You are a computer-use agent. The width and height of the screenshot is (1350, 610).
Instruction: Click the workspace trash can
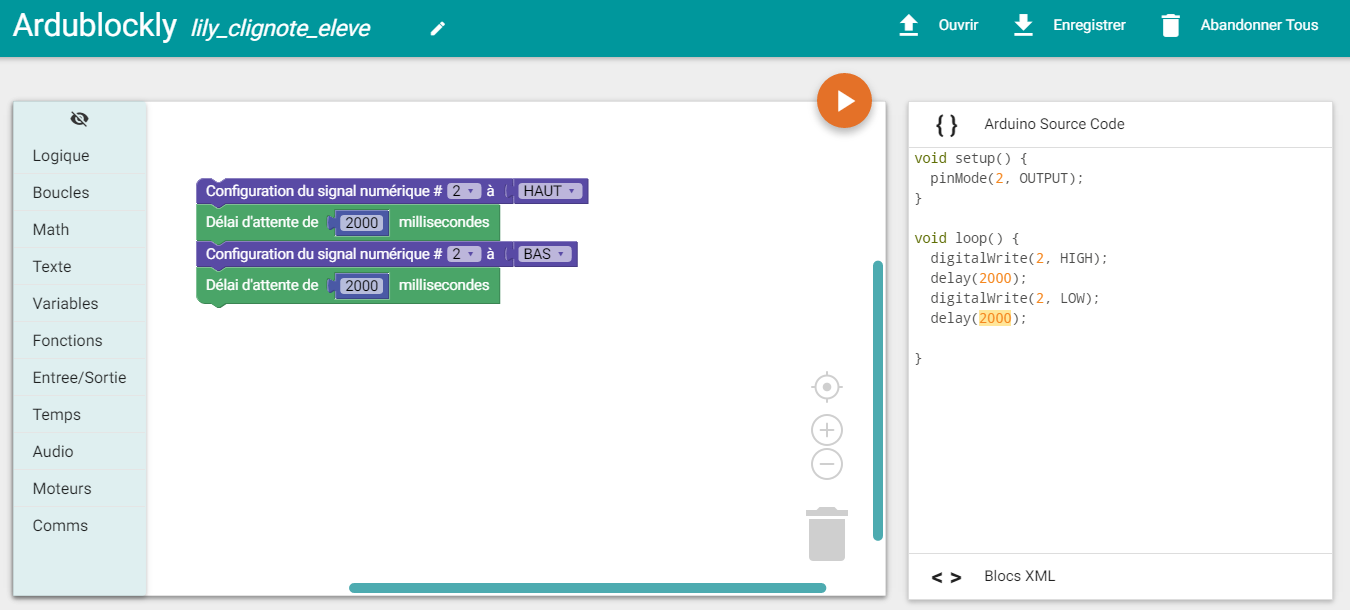pyautogui.click(x=827, y=534)
